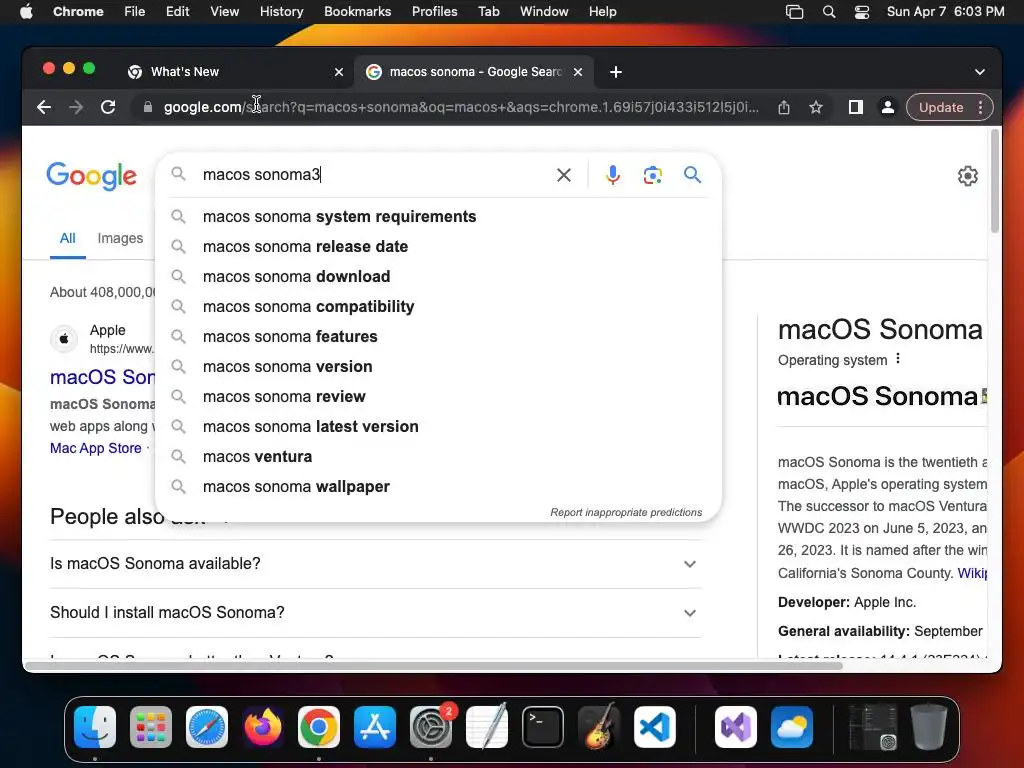Click the lock site info icon
1024x768 pixels.
click(148, 107)
